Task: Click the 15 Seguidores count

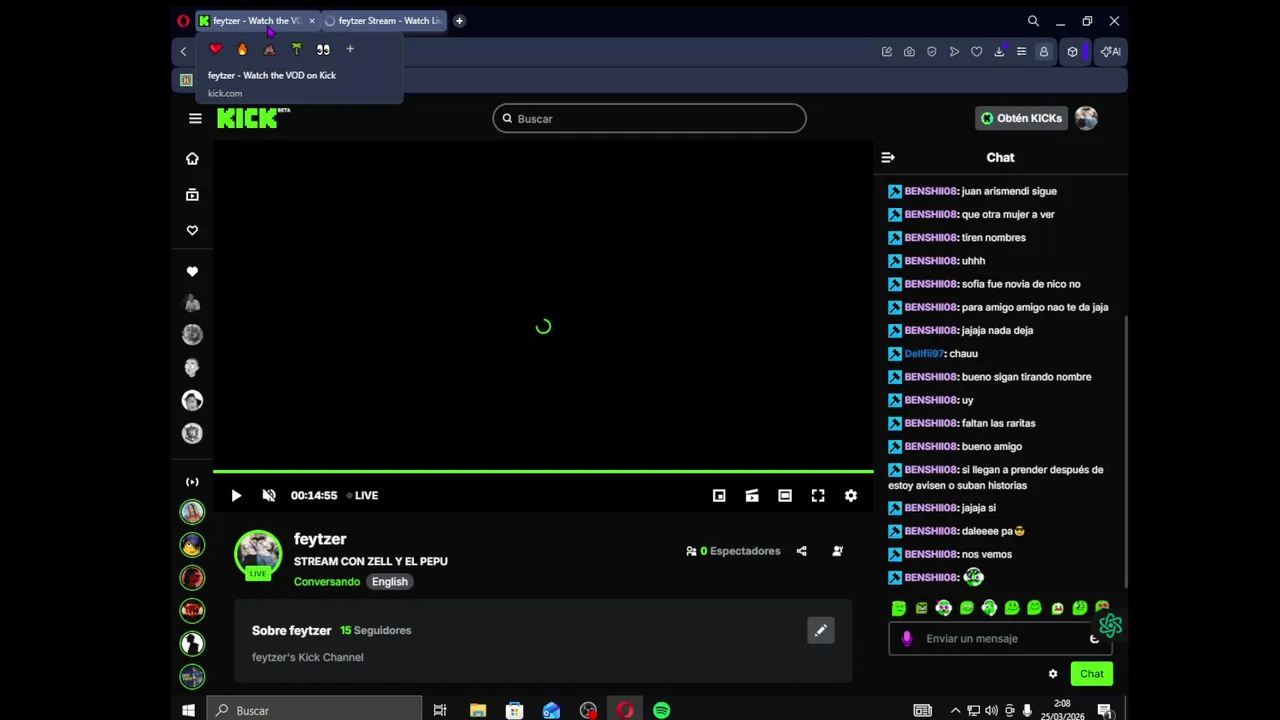Action: click(x=375, y=630)
